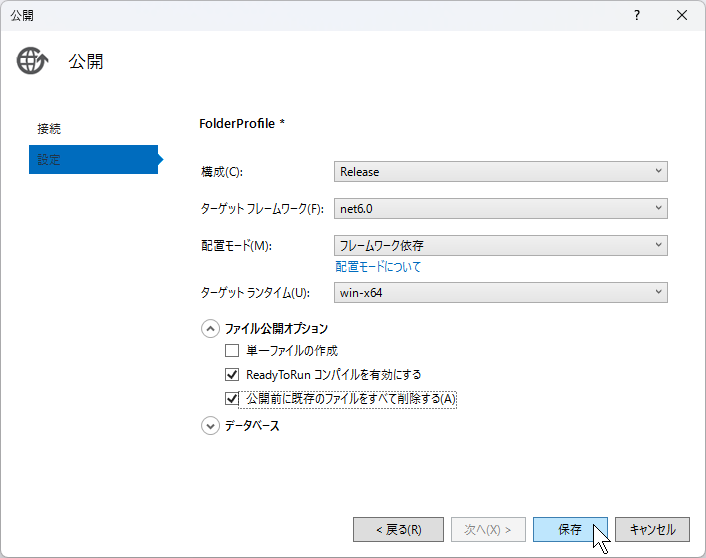Enable 単一ファイルの作成 checkbox
This screenshot has width=706, height=558.
[232, 350]
